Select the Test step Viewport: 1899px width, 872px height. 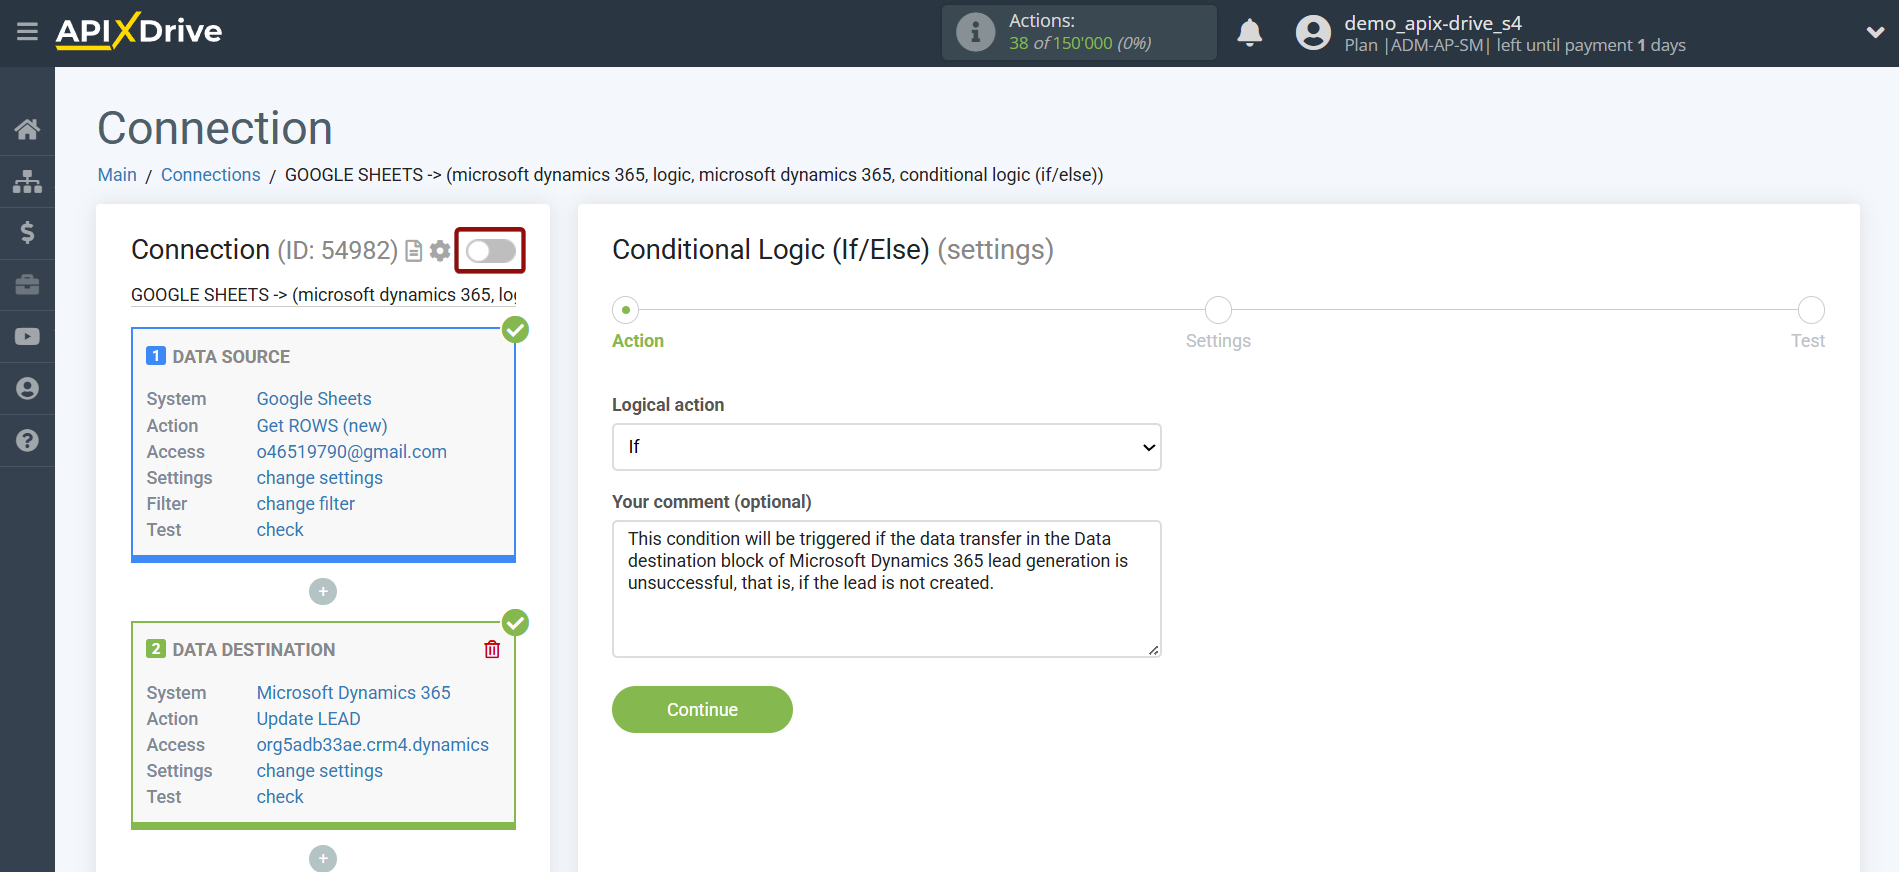(x=1811, y=310)
